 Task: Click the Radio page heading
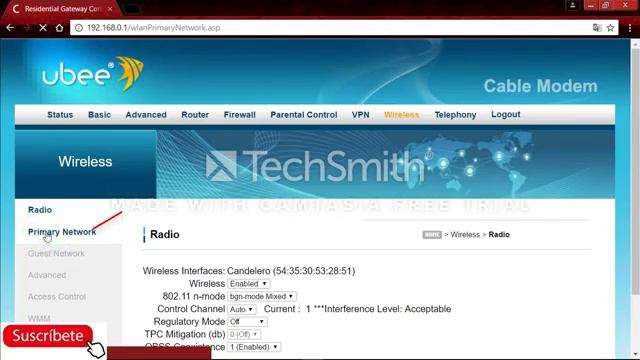(165, 235)
